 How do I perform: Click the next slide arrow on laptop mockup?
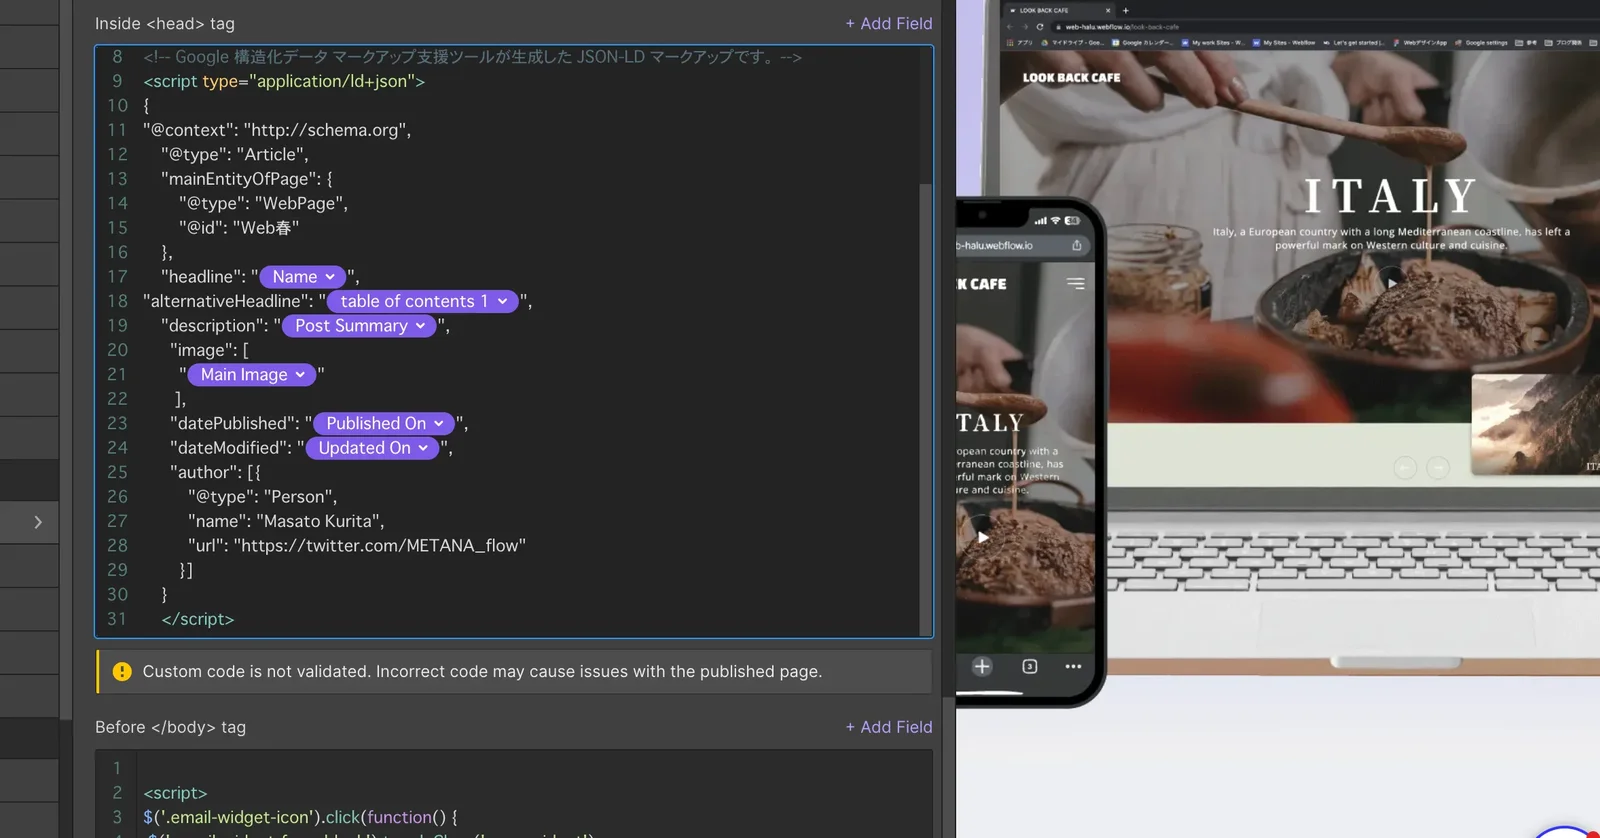pos(1438,467)
